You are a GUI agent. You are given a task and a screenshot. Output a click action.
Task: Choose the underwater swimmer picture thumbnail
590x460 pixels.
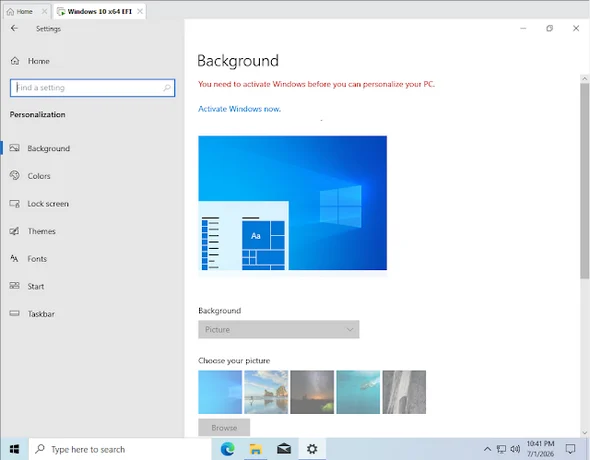pyautogui.click(x=358, y=392)
